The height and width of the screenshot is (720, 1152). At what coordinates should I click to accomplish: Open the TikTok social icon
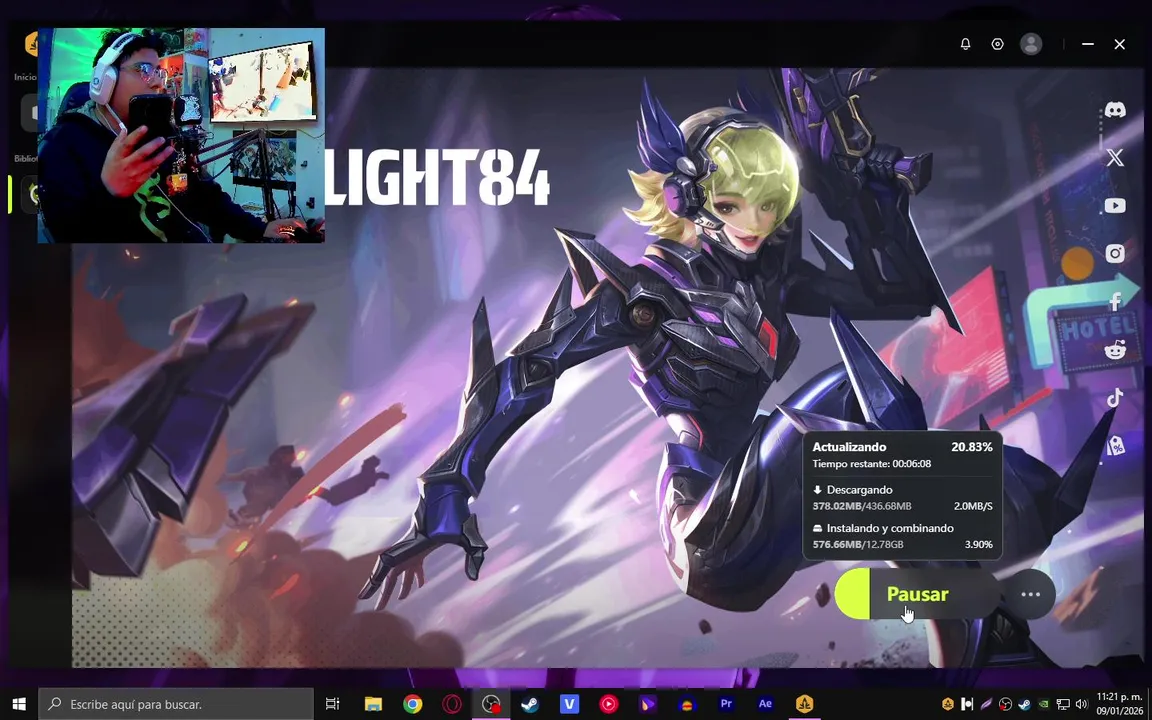[1115, 397]
